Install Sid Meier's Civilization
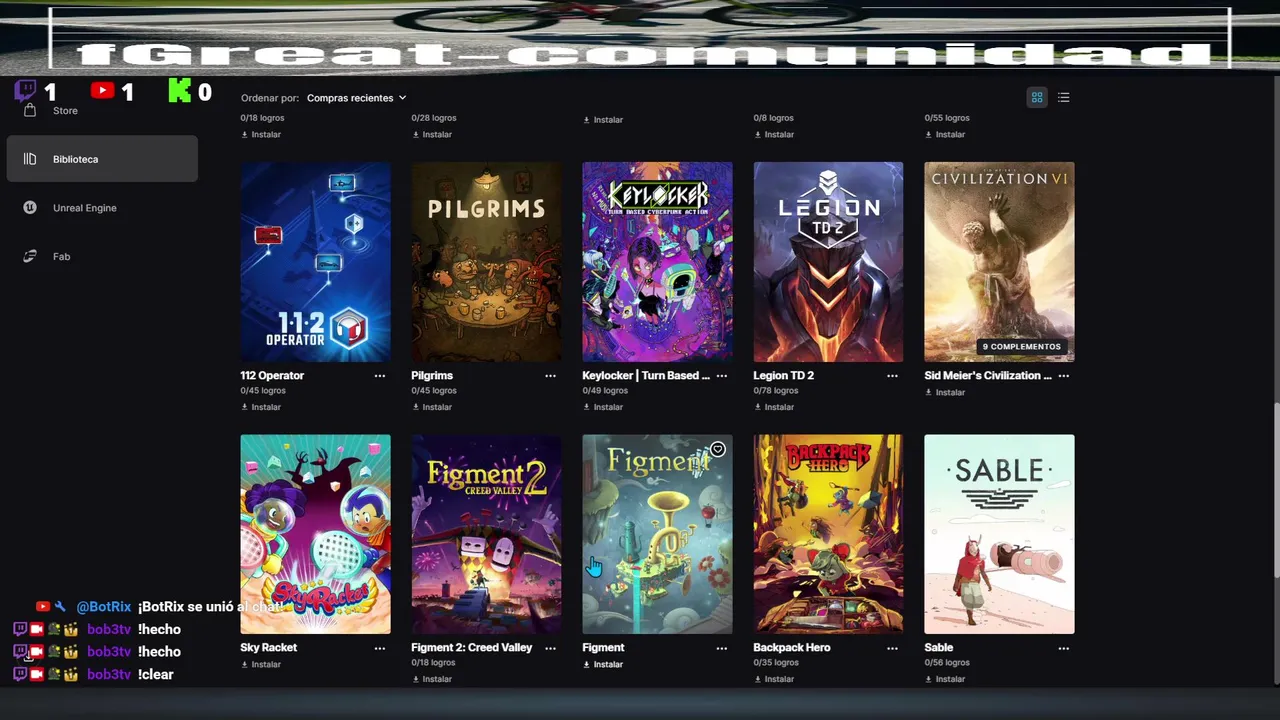This screenshot has width=1280, height=720. click(x=945, y=392)
